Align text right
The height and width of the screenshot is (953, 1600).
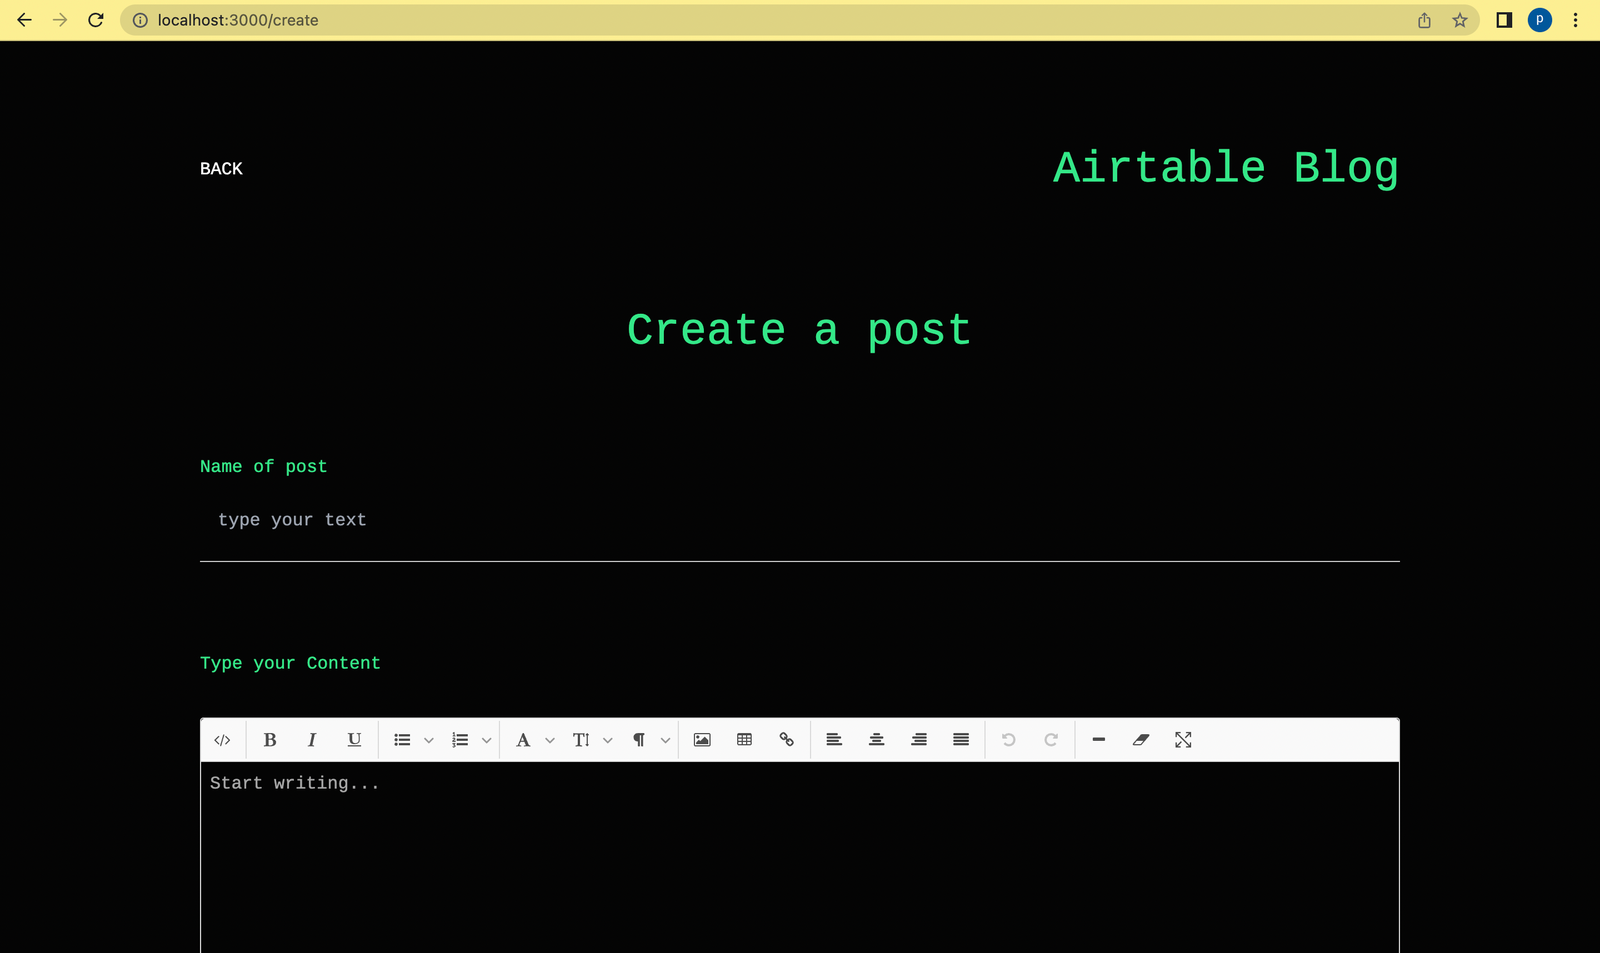919,740
